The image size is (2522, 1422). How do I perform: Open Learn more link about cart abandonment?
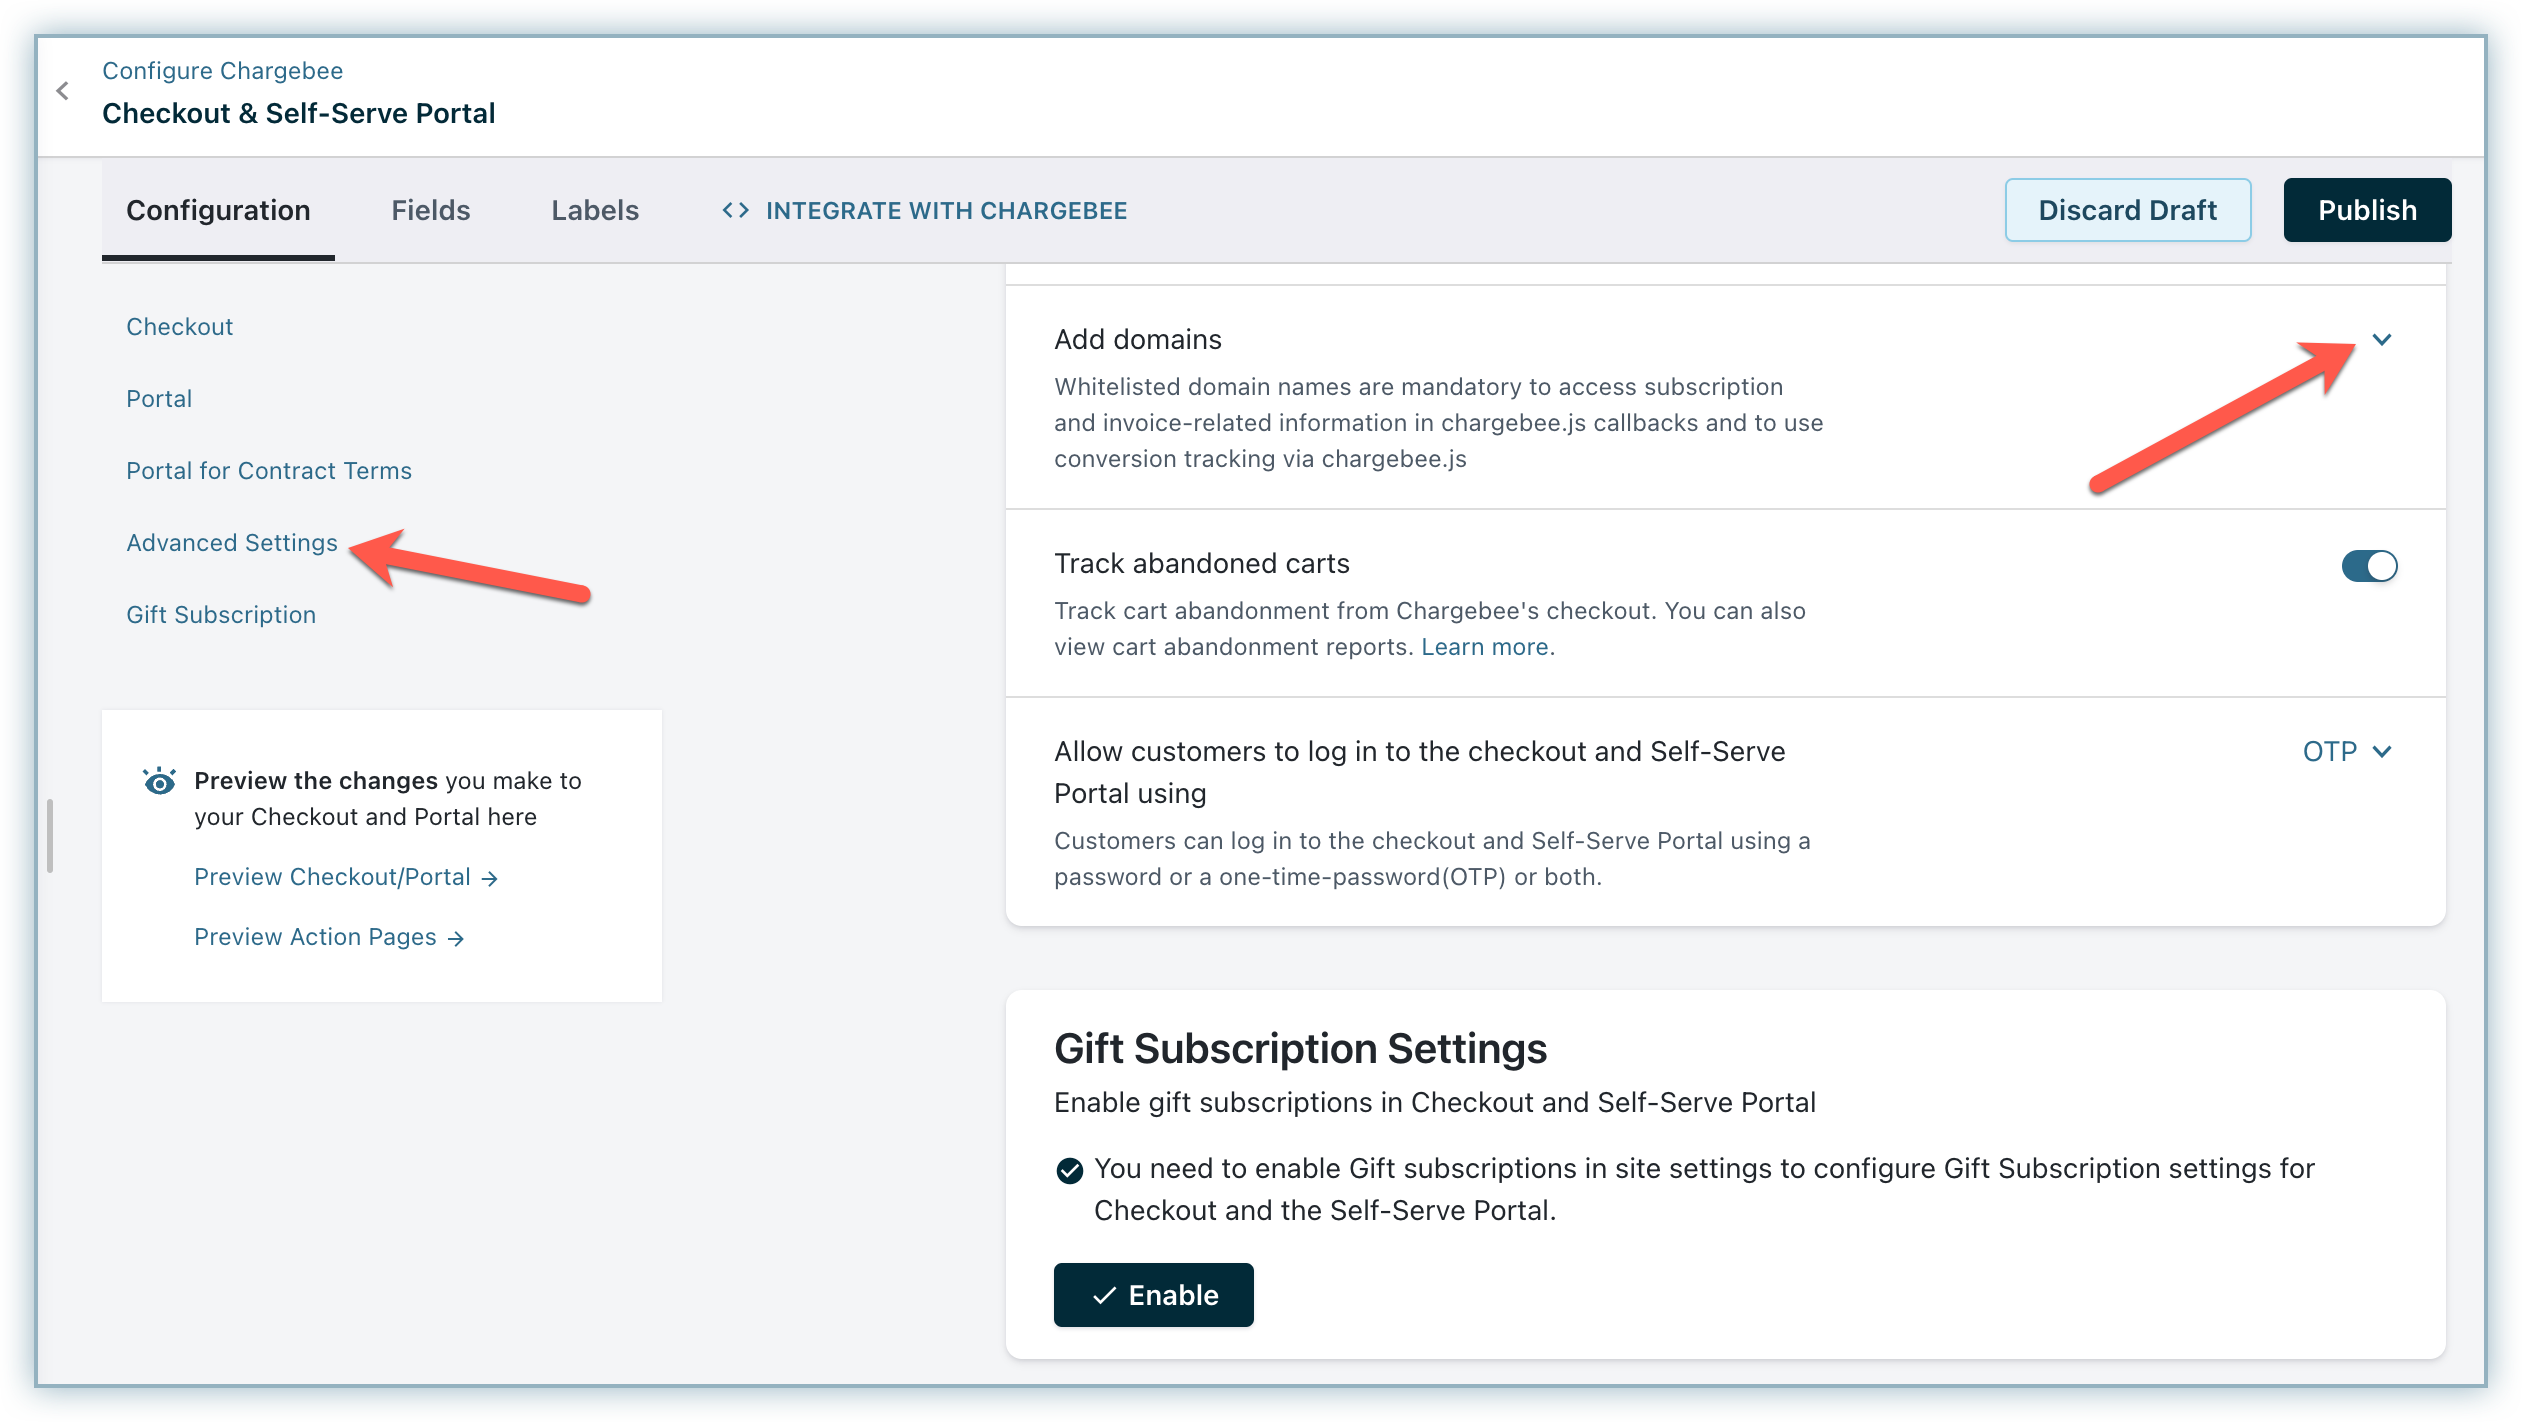coord(1485,647)
